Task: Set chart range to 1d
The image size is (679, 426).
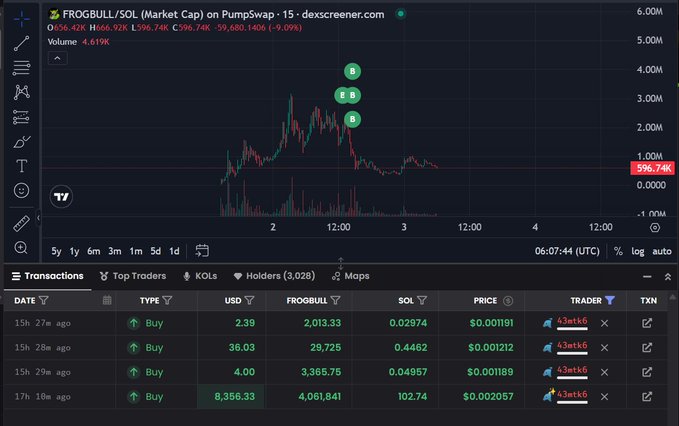Action: [174, 251]
